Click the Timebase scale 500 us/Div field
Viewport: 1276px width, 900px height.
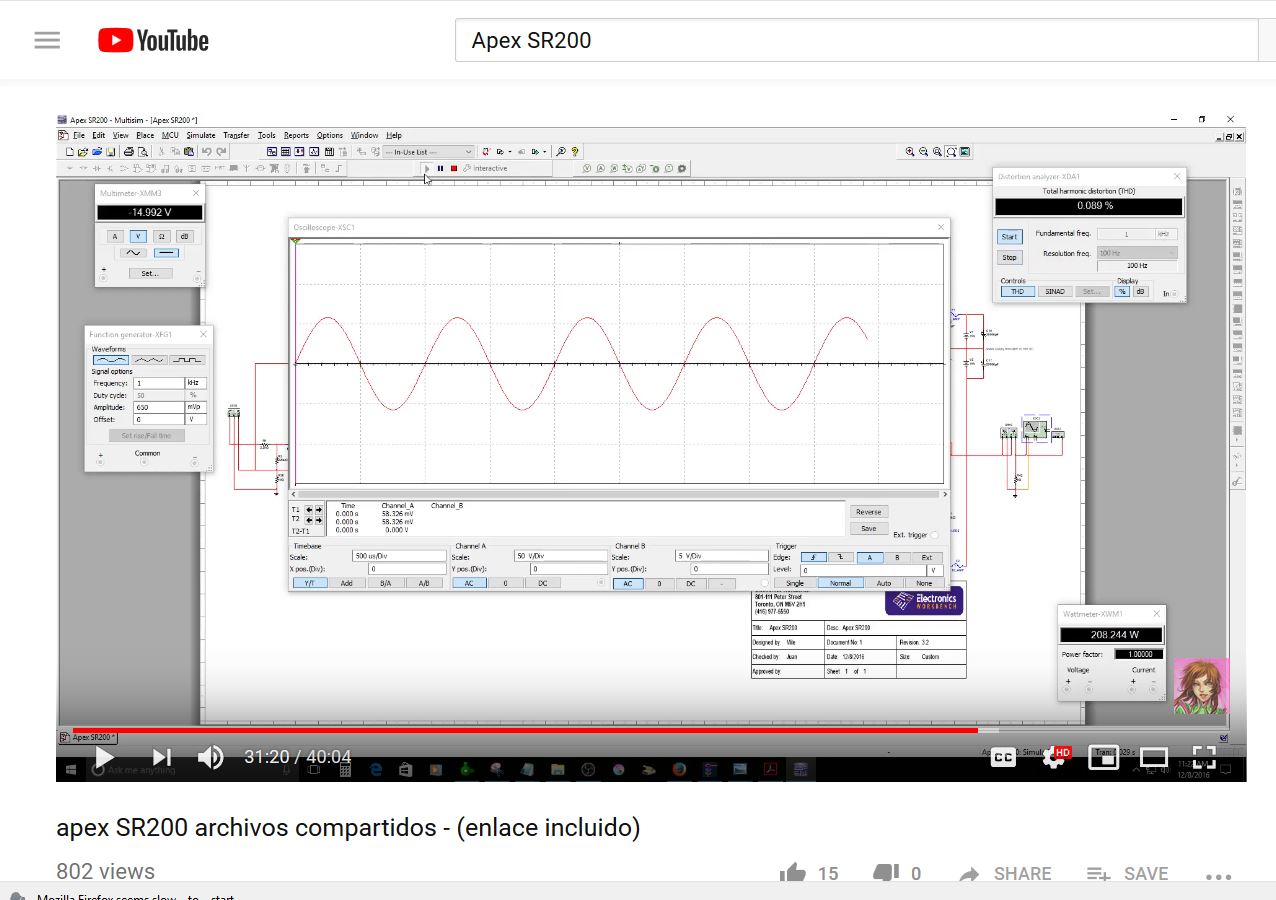(x=398, y=556)
